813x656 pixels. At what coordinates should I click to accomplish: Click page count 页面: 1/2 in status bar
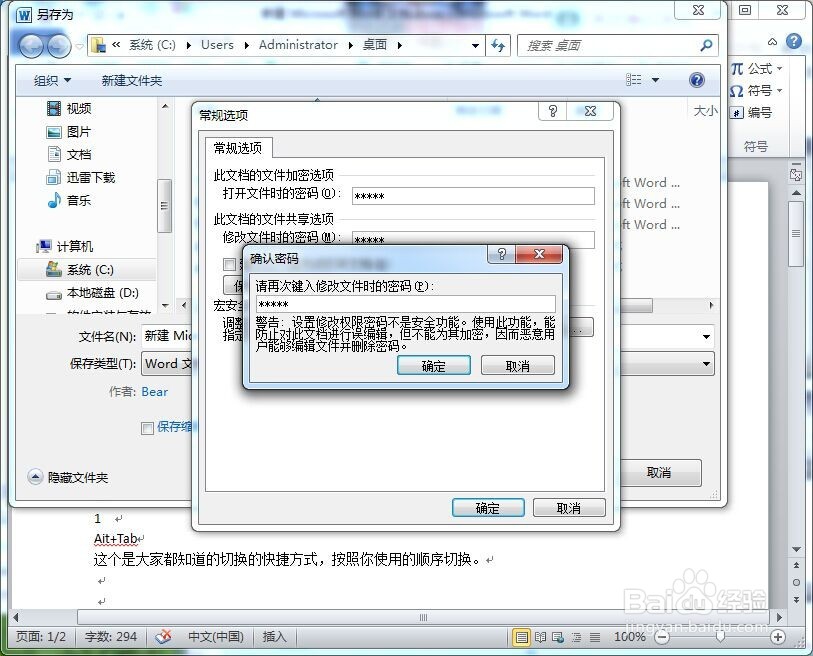tap(41, 636)
